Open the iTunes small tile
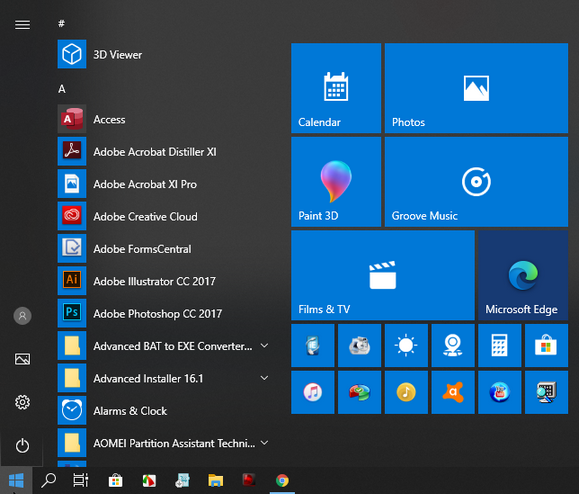Viewport: 579px width, 494px height. [312, 392]
